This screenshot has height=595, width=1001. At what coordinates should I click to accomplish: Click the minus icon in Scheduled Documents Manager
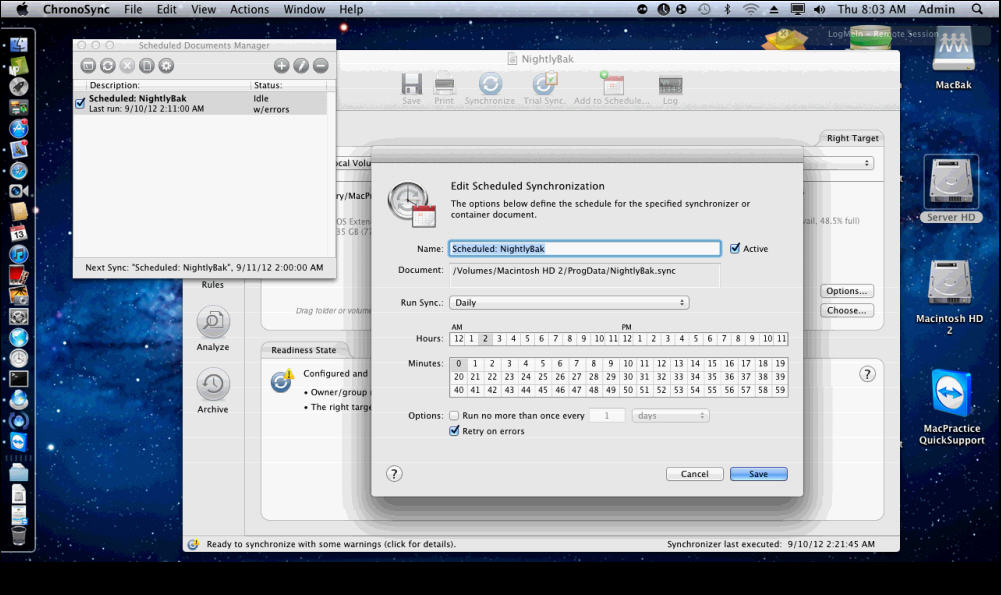click(320, 65)
